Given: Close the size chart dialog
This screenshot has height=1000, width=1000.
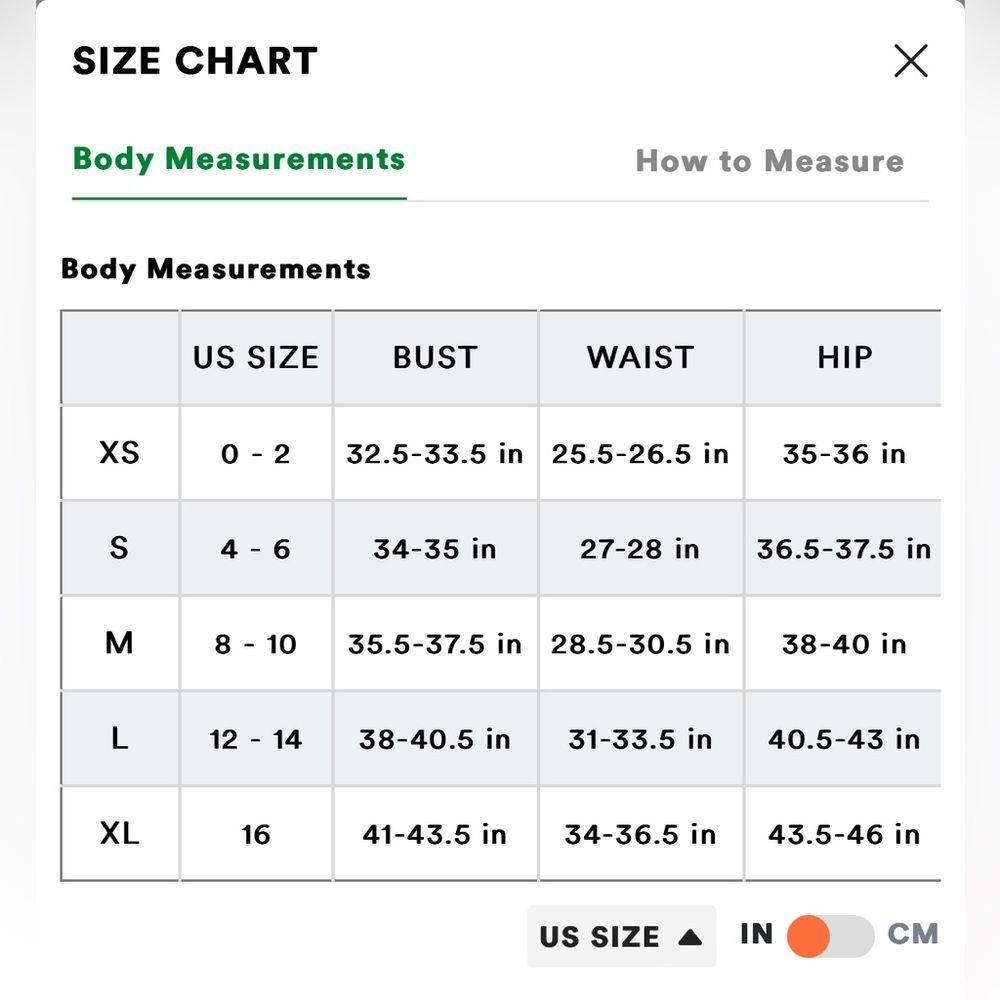Looking at the screenshot, I should [x=911, y=61].
